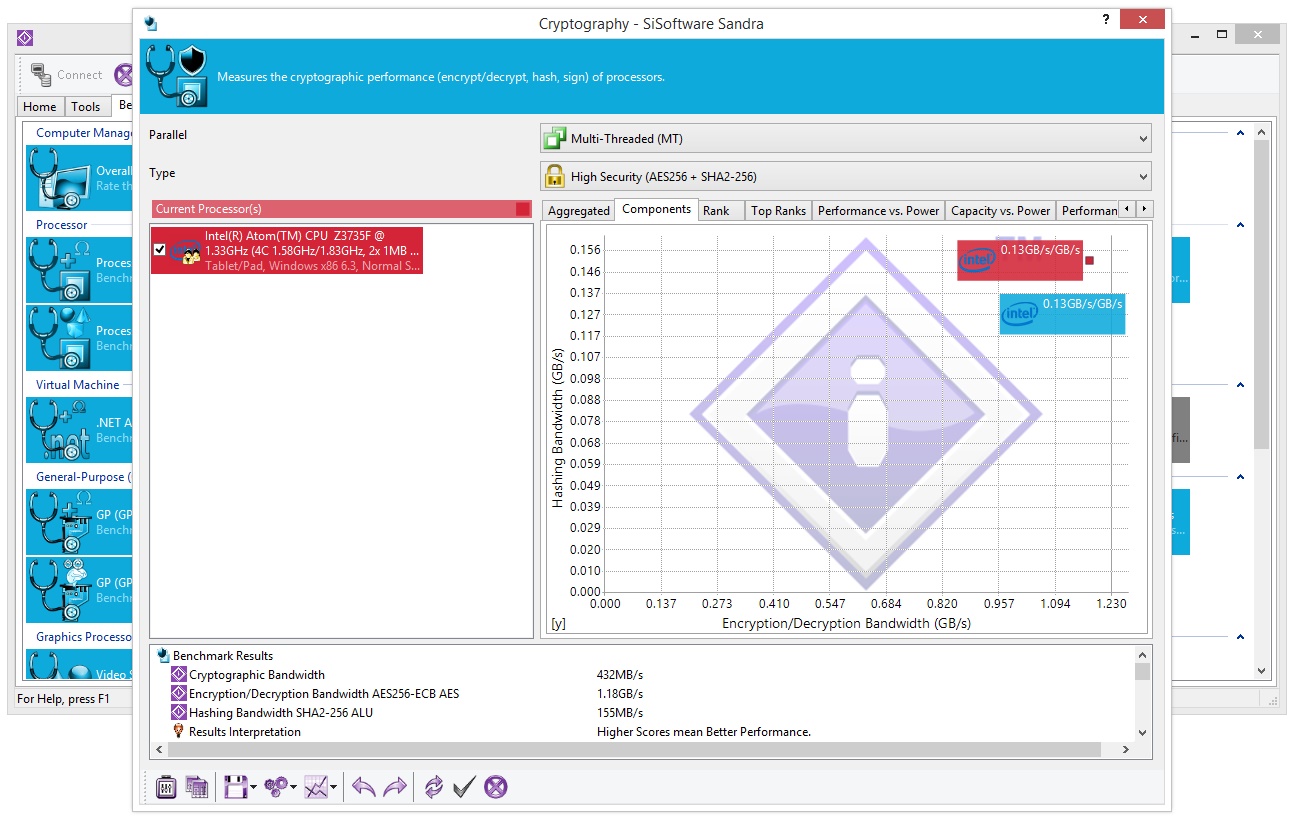Open Home tab in Sandra main window
This screenshot has width=1296, height=819.
[40, 106]
